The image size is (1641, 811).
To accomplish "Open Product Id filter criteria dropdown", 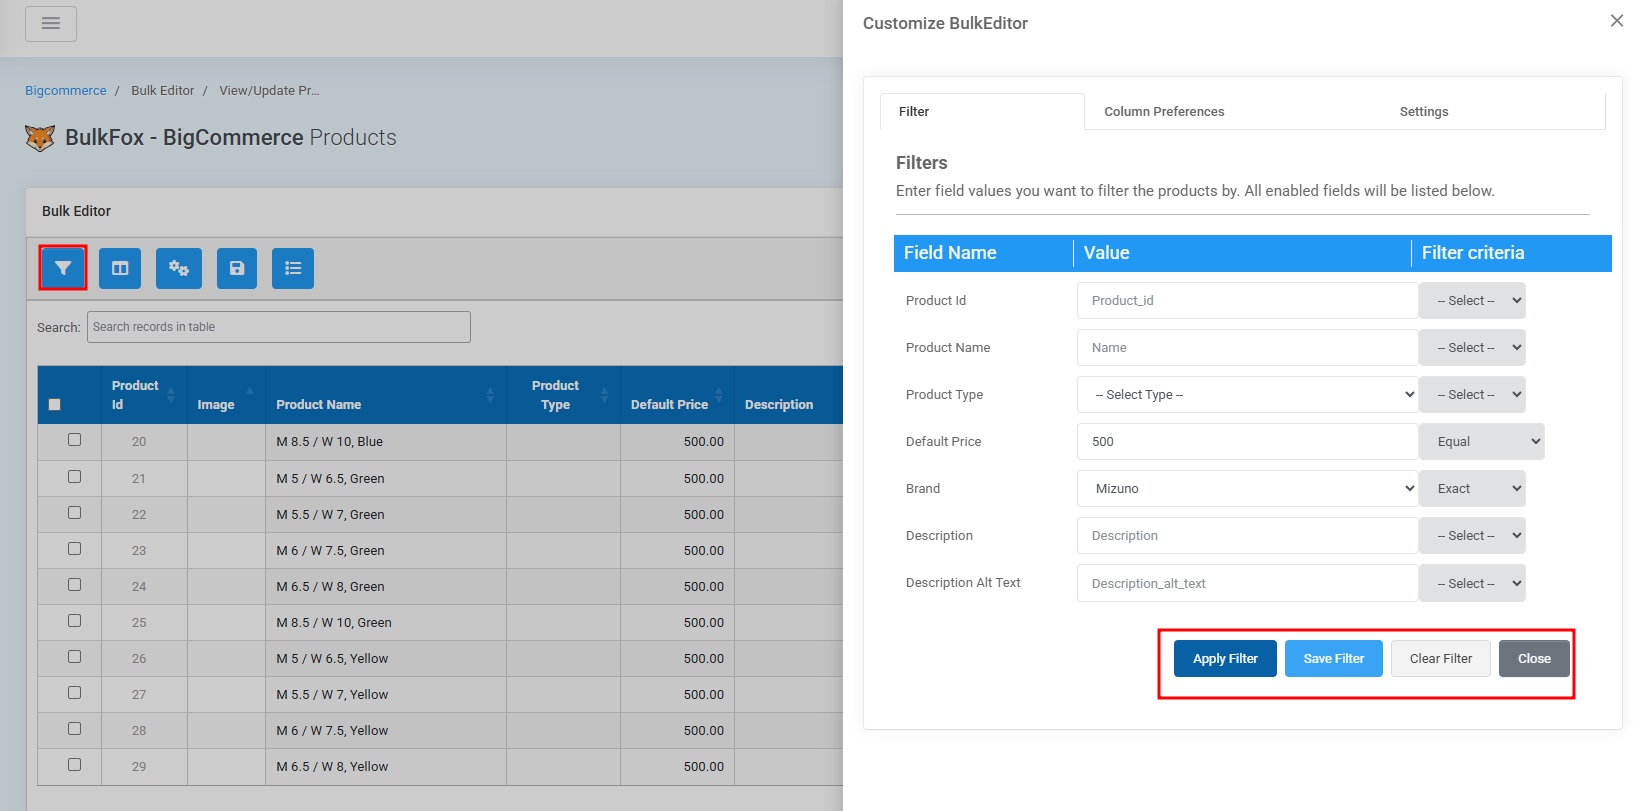I will click(x=1472, y=301).
